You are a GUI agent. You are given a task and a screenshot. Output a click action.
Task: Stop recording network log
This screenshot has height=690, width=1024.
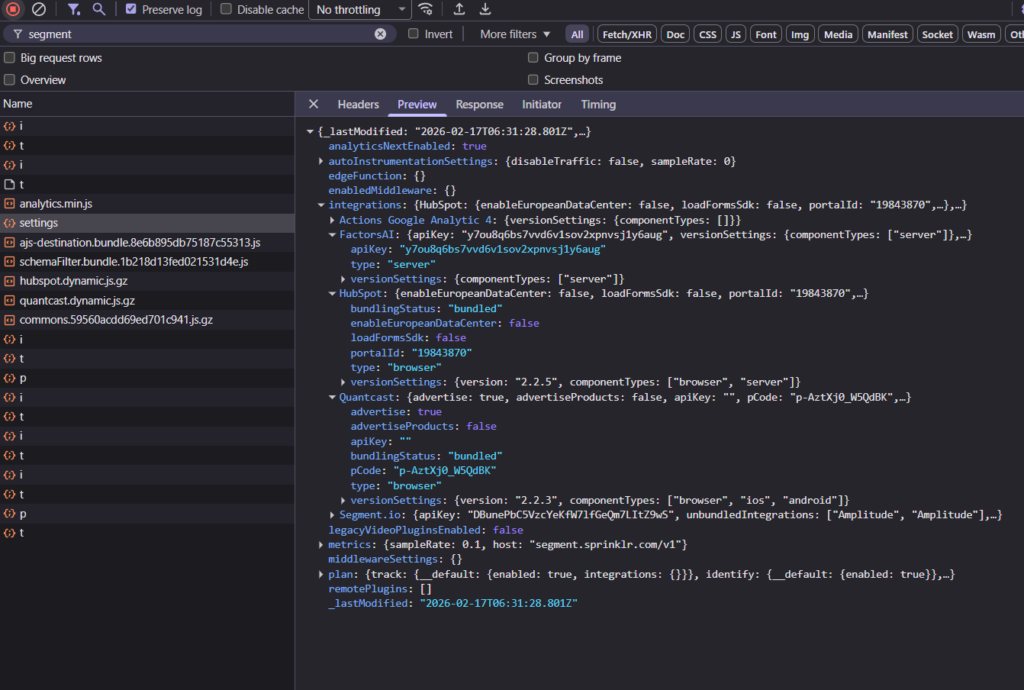click(13, 9)
